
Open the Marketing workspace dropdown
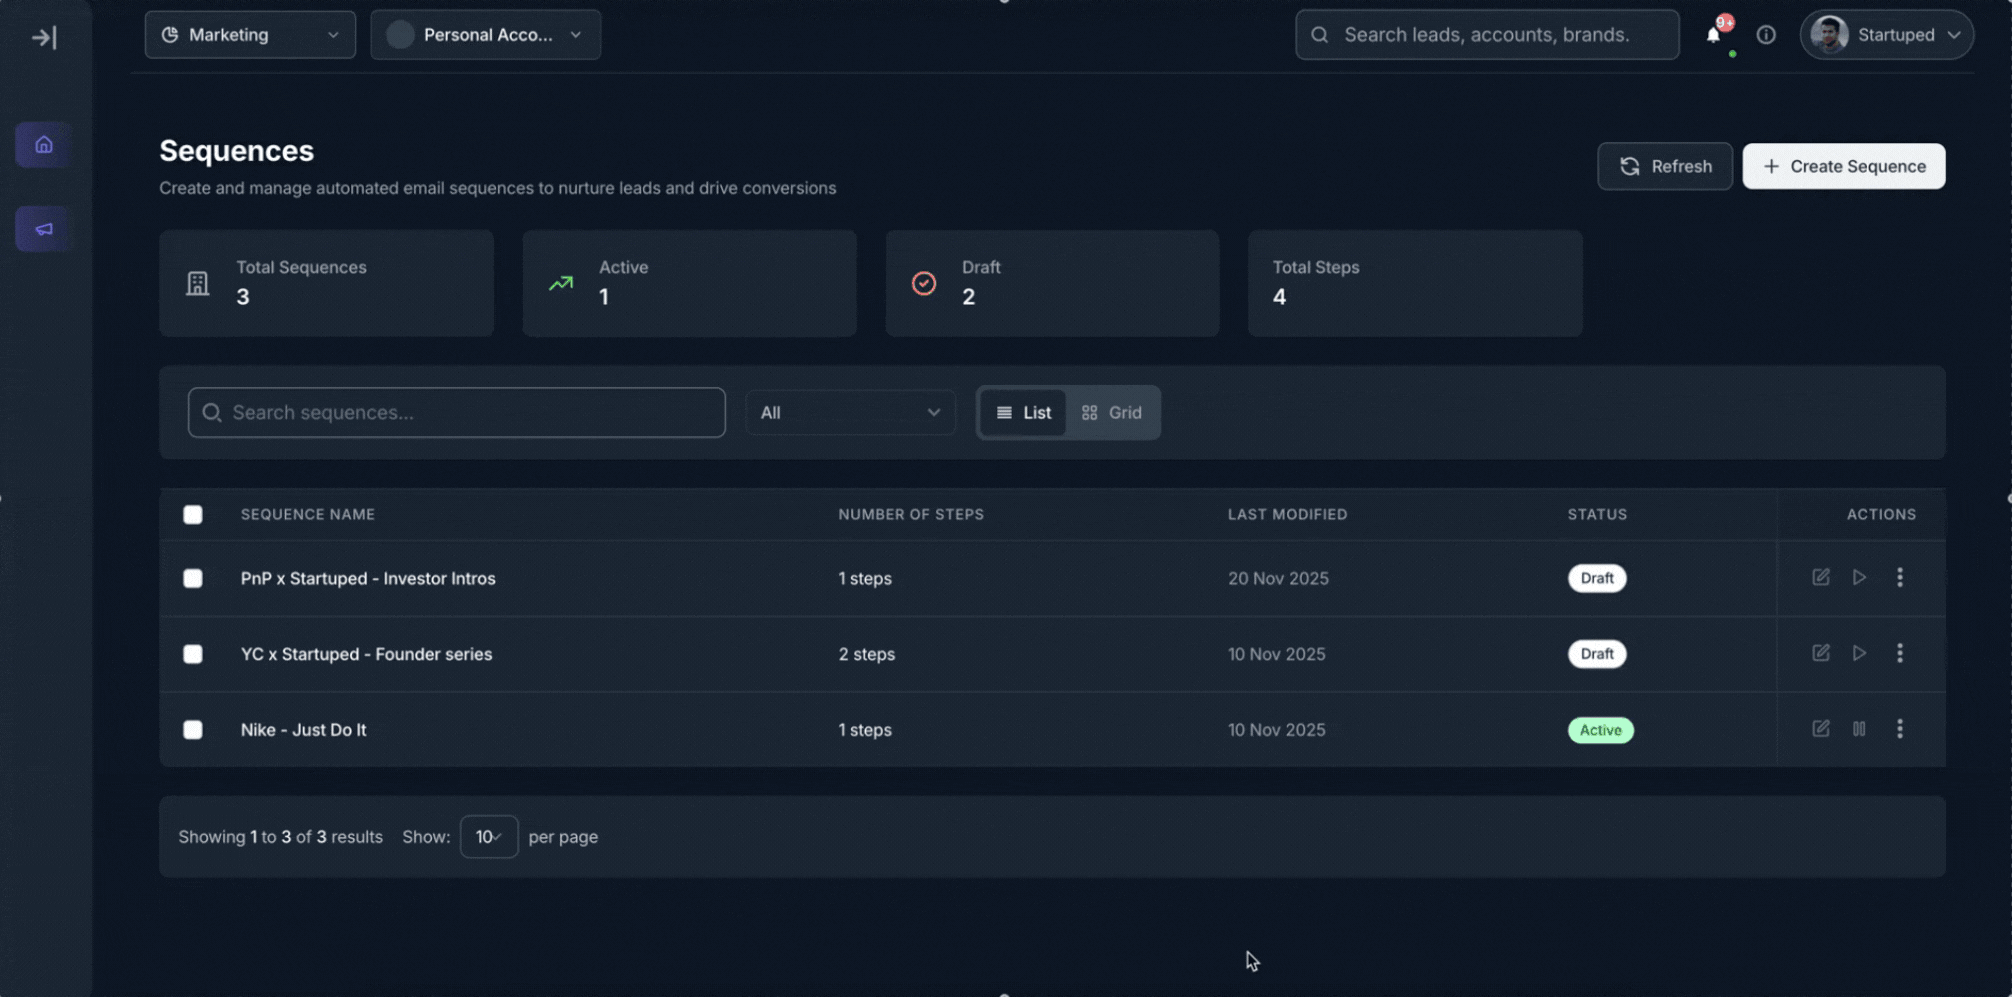point(250,35)
